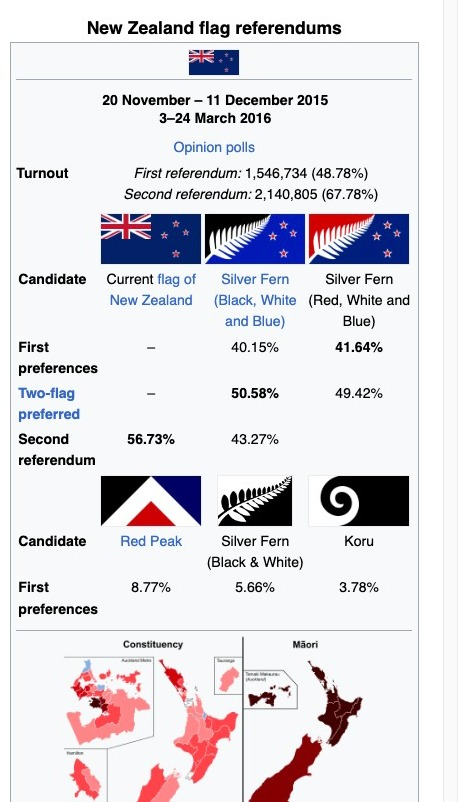458x802 pixels.
Task: Open the Two-flag preferred link
Action: [49, 404]
